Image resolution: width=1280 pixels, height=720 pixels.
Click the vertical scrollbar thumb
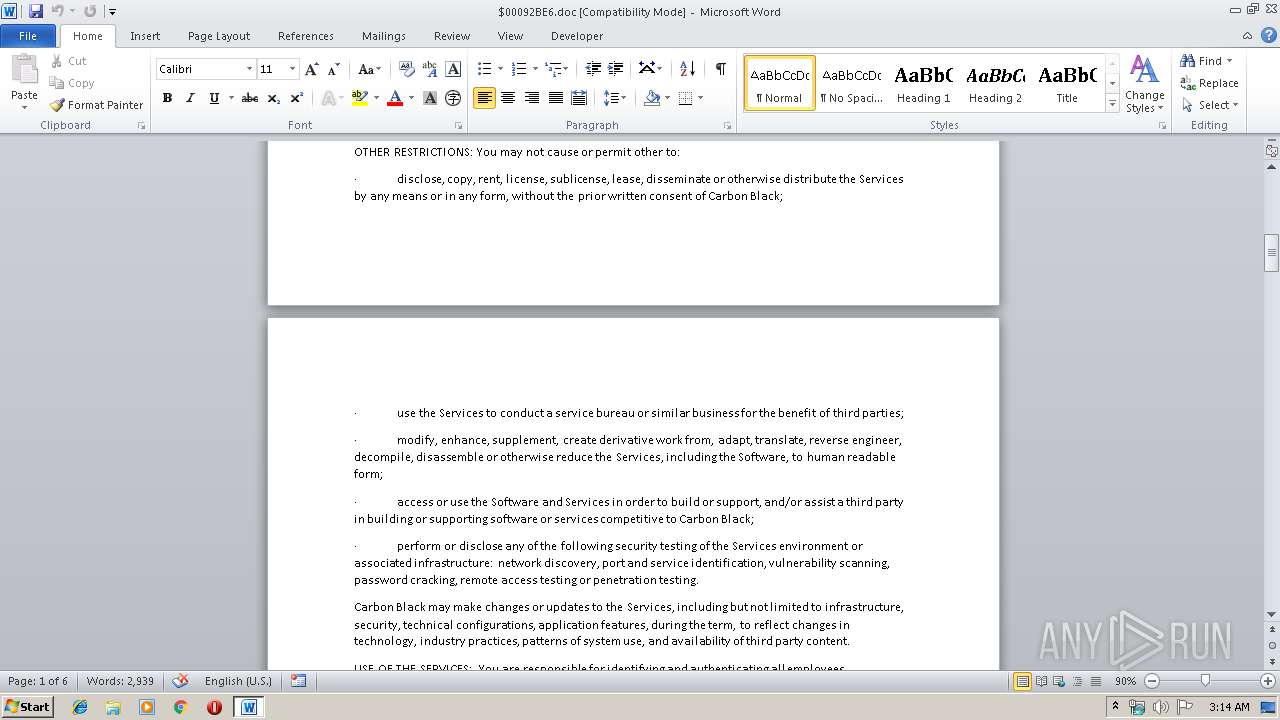[x=1271, y=252]
